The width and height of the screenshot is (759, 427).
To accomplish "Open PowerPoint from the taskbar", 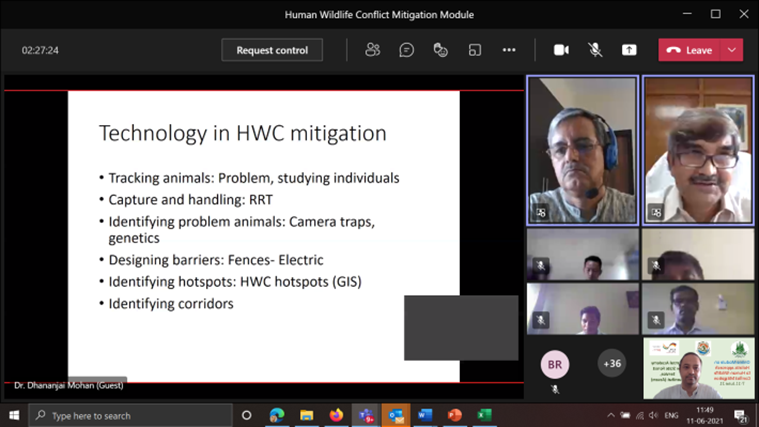I will coord(455,415).
